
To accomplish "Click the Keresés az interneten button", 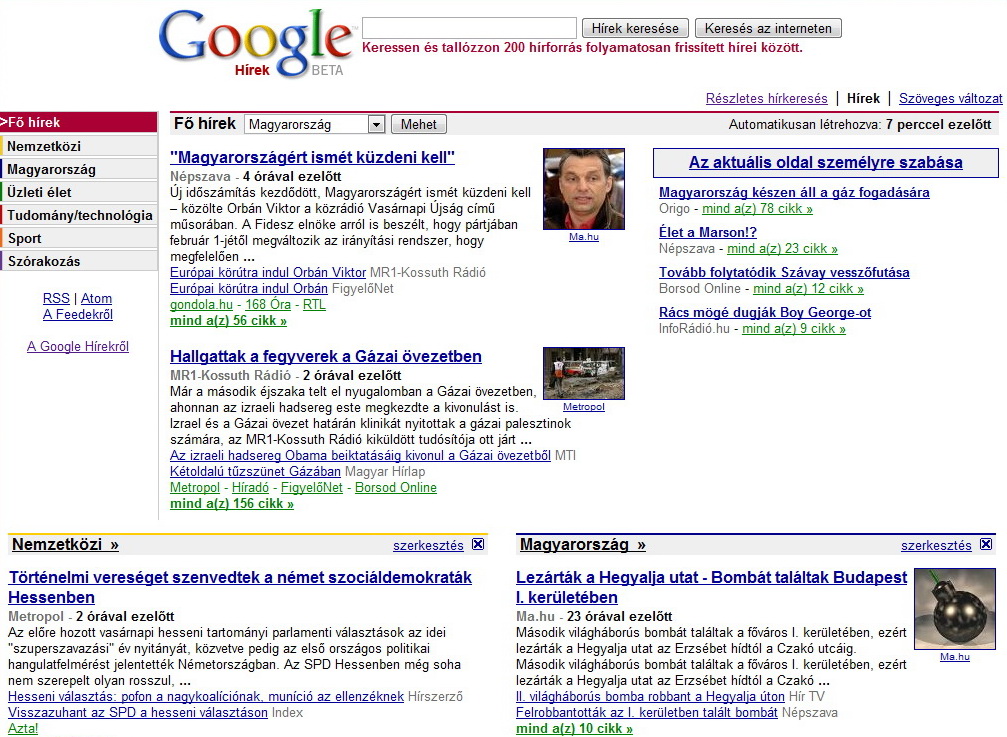I will [768, 28].
